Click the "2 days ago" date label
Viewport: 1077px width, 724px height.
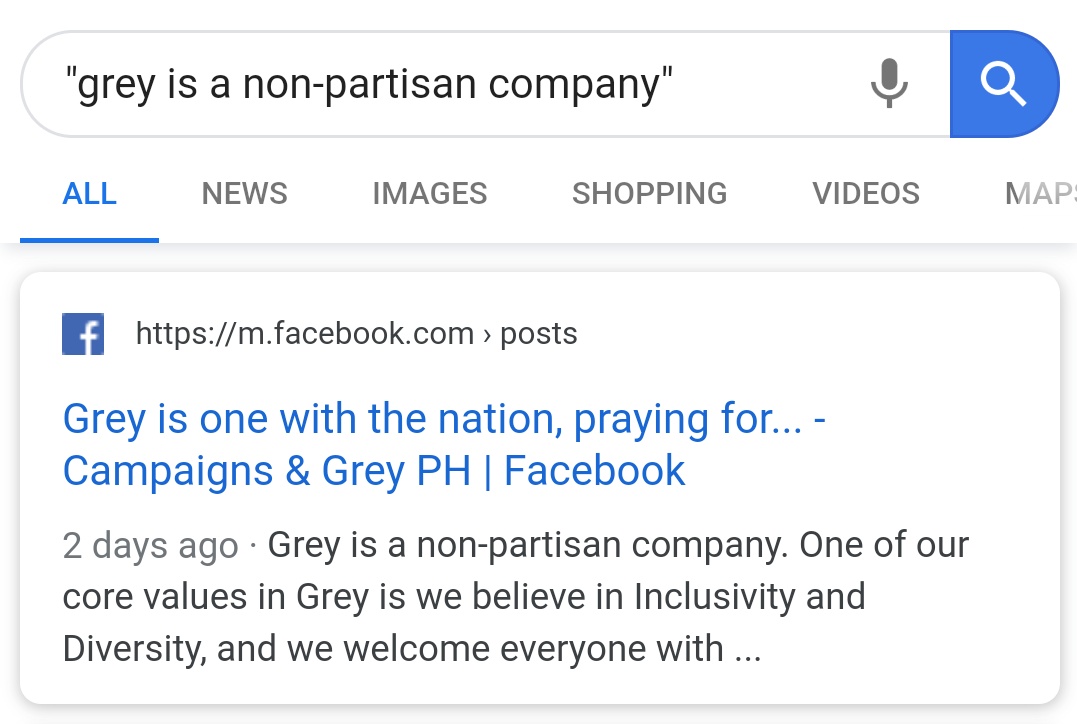(x=150, y=546)
